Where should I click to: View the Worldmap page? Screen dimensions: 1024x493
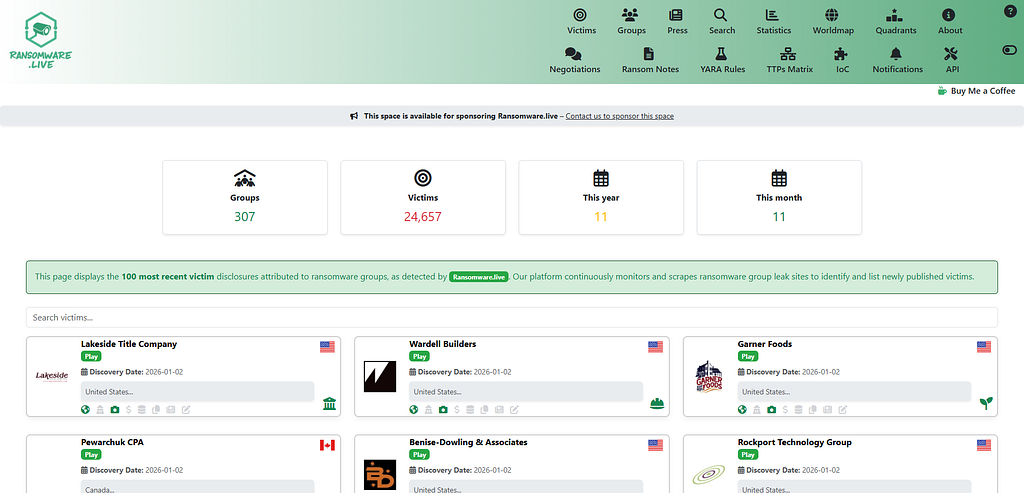[832, 22]
